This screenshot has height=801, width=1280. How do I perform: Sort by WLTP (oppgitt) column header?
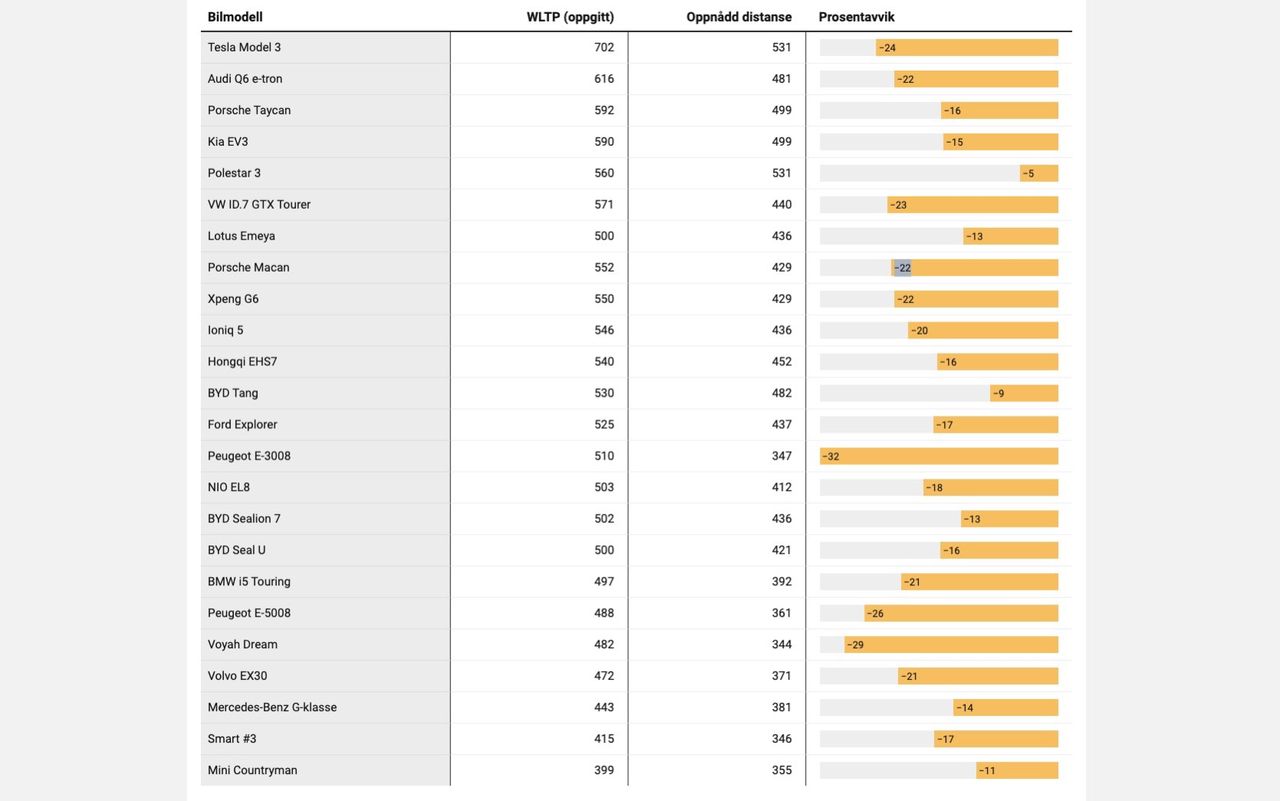coord(570,17)
